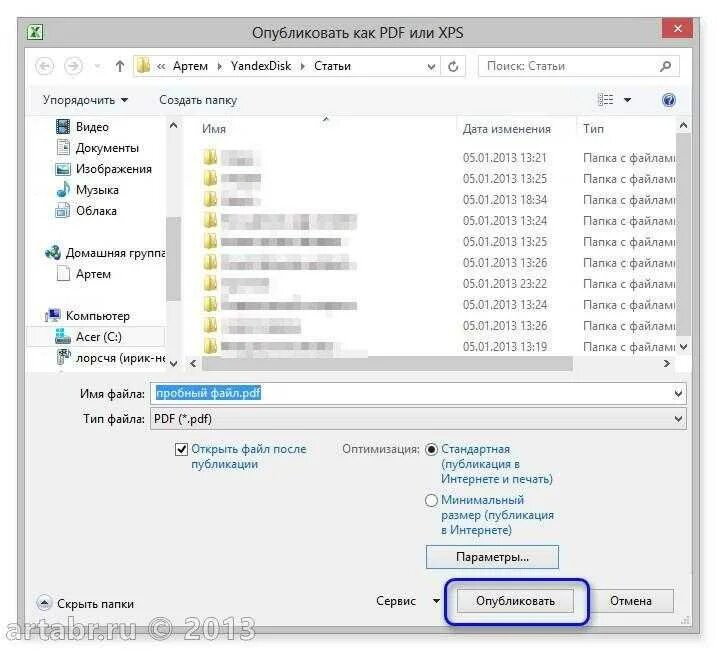Open the Сервис dropdown menu
The width and height of the screenshot is (717, 651).
click(408, 601)
